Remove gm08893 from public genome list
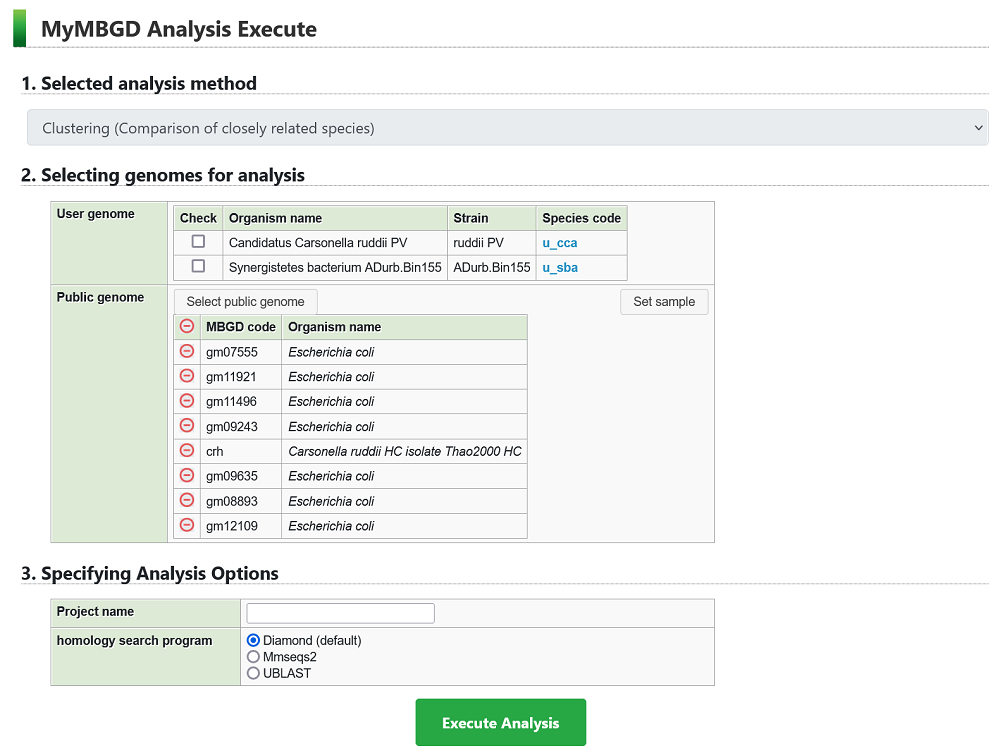This screenshot has height=753, width=1000. click(x=186, y=501)
